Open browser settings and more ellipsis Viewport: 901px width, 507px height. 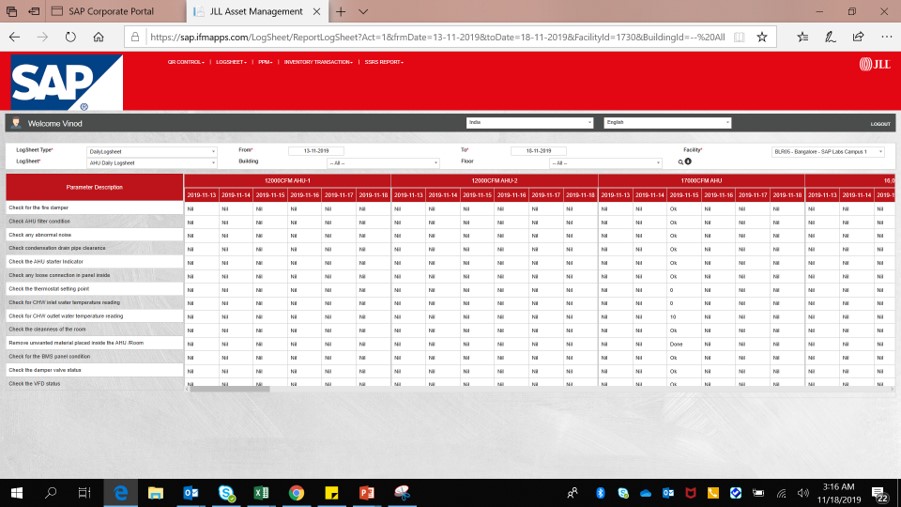point(887,37)
